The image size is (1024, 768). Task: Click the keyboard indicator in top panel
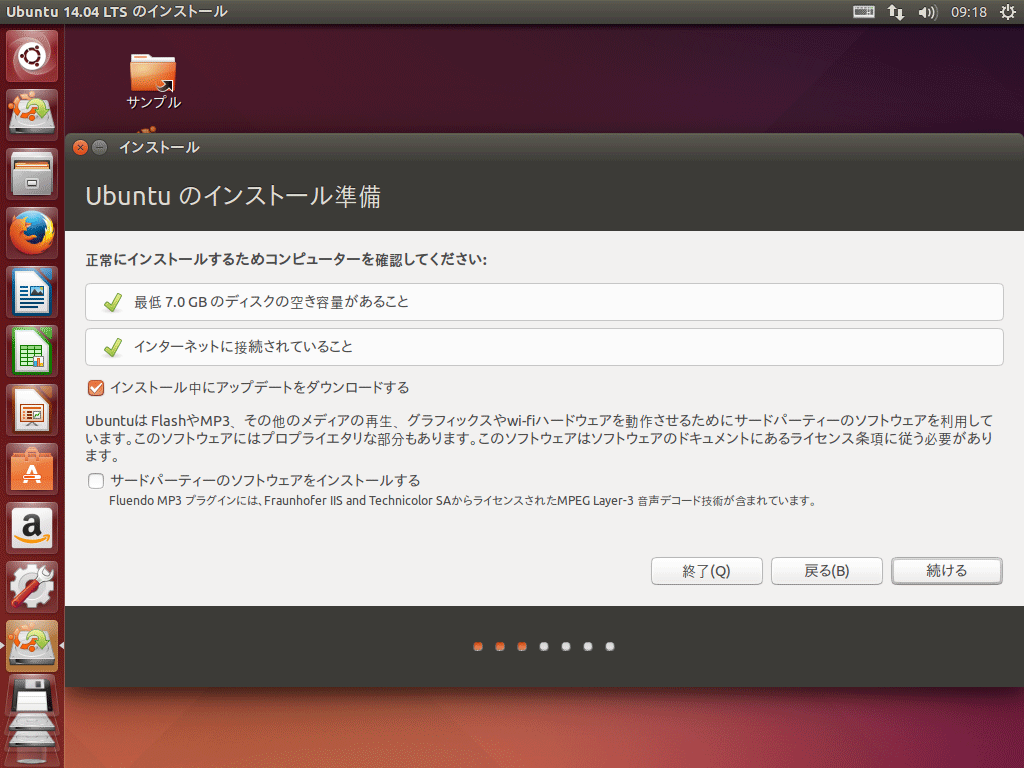[x=863, y=12]
